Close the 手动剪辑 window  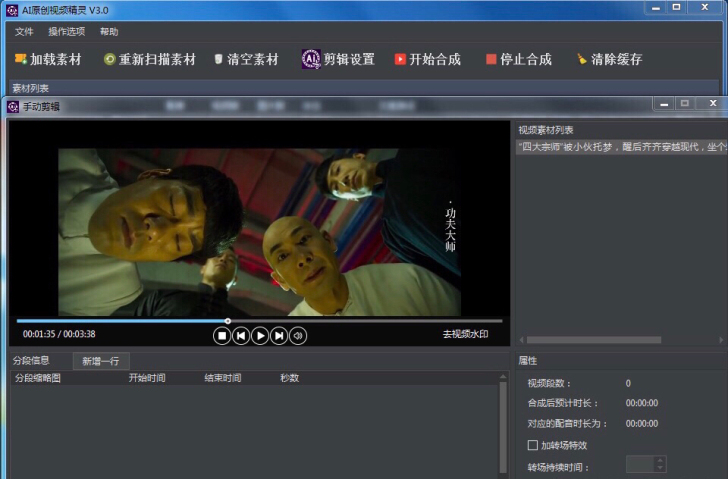click(713, 103)
